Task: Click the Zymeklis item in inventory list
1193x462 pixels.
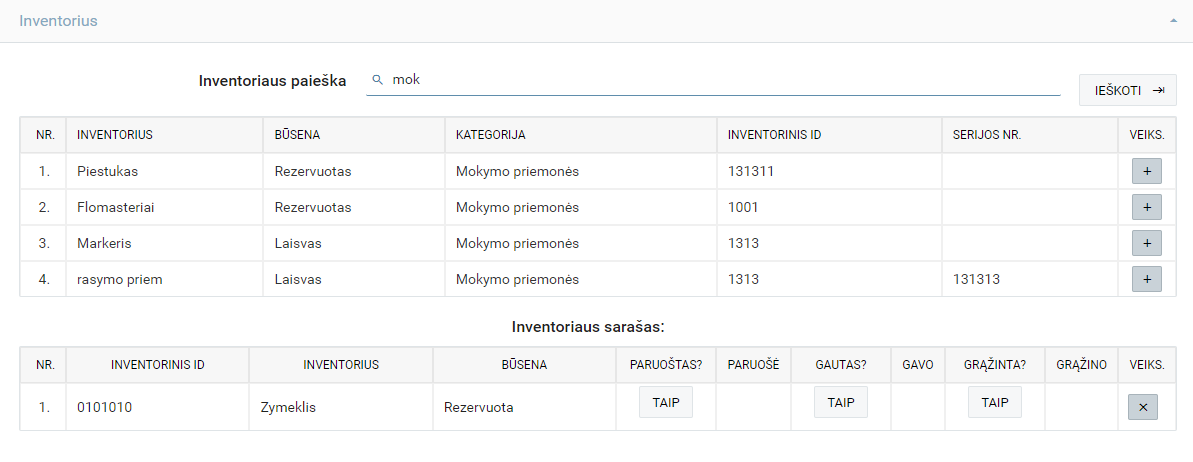Action: (288, 407)
